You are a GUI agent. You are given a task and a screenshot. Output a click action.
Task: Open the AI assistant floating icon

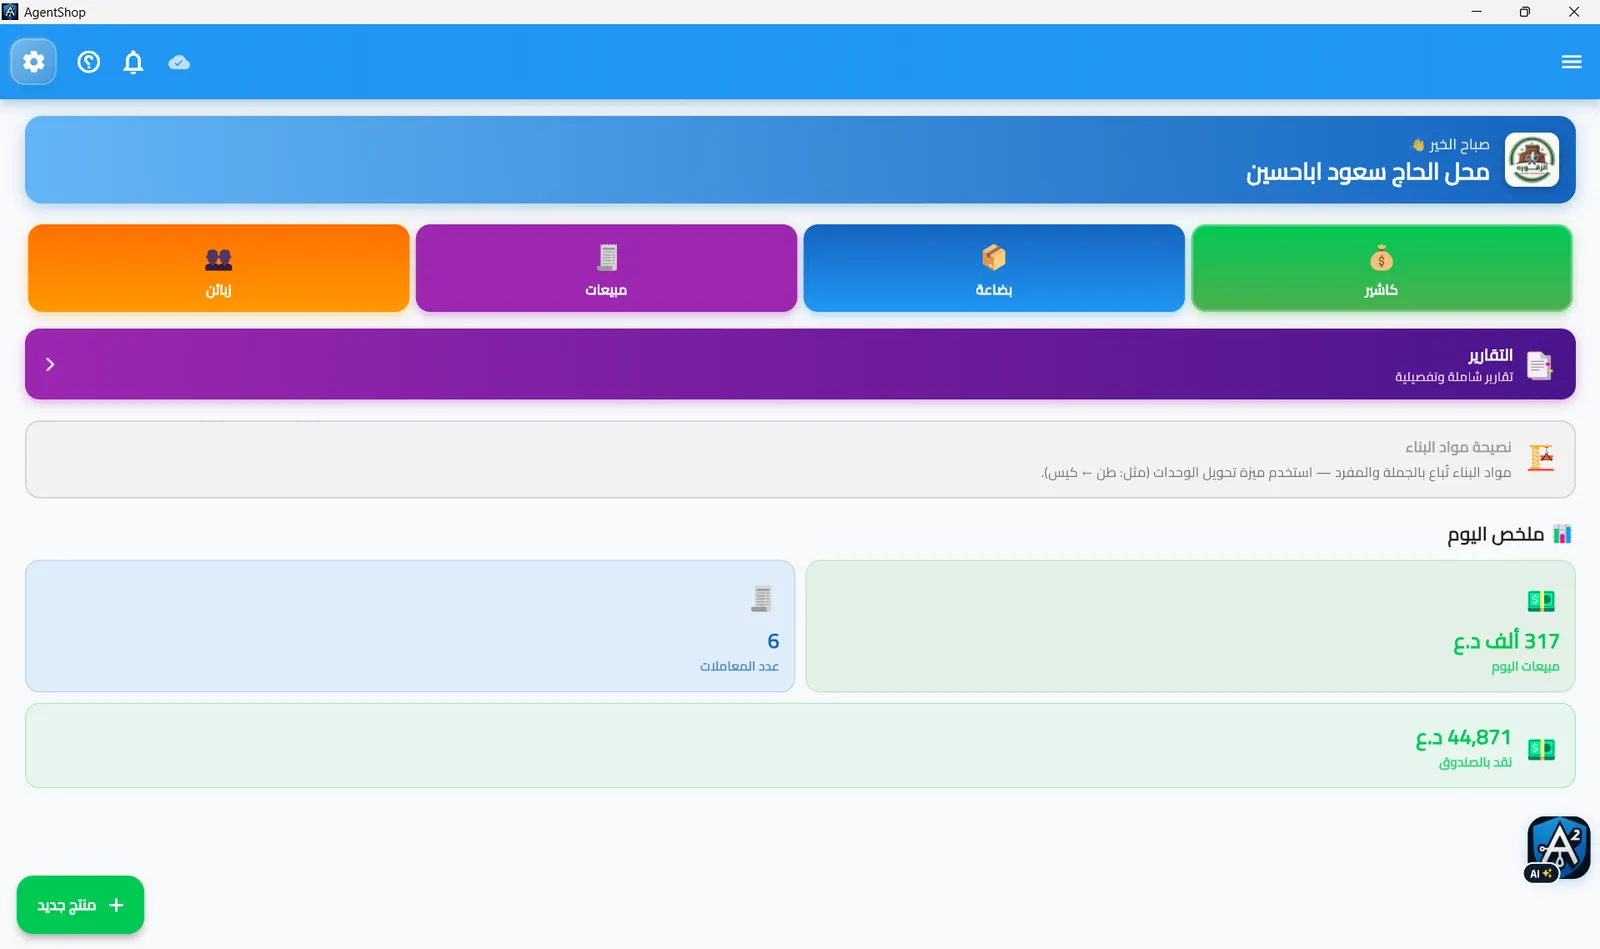(1558, 849)
